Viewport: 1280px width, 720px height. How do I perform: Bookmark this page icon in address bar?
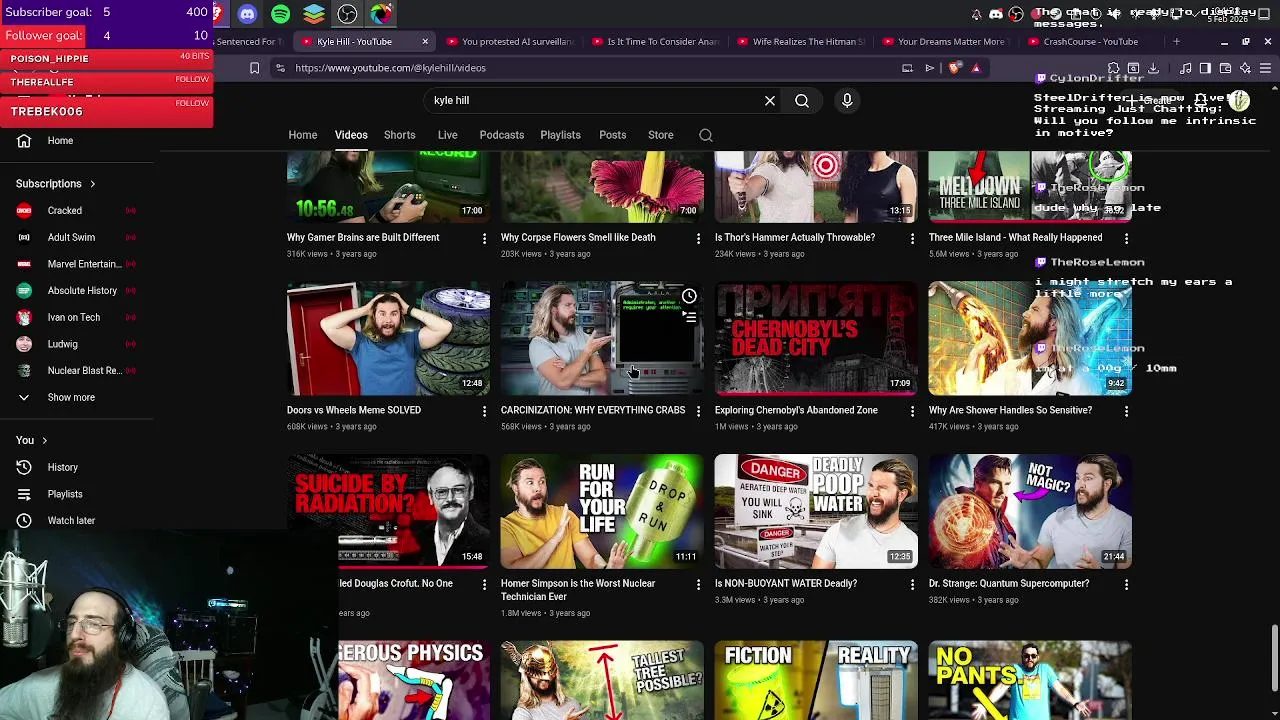pyautogui.click(x=254, y=68)
